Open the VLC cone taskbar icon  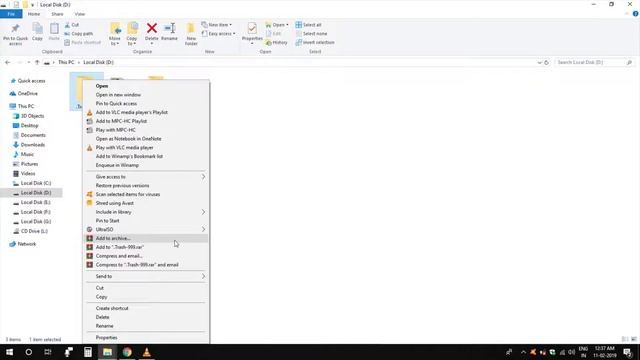tap(147, 352)
